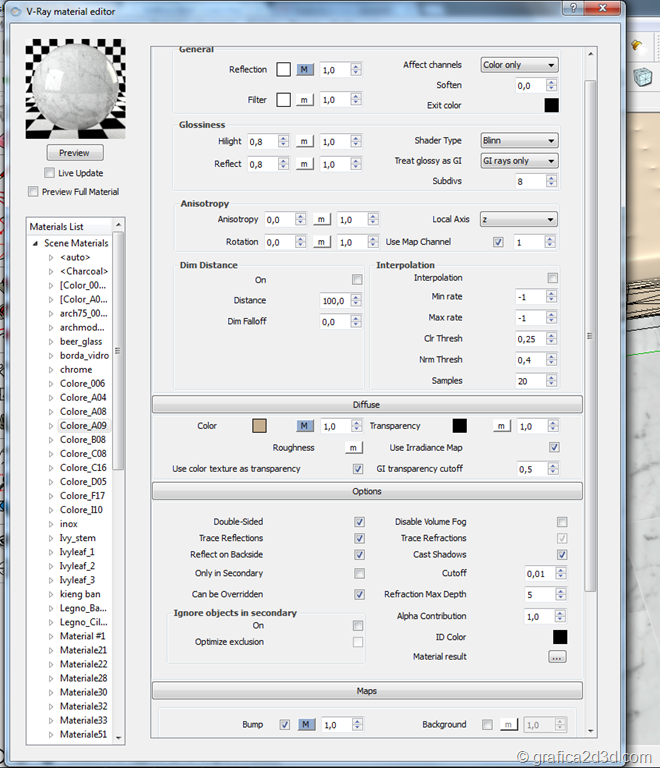Collapse the Options rollout header

(366, 491)
